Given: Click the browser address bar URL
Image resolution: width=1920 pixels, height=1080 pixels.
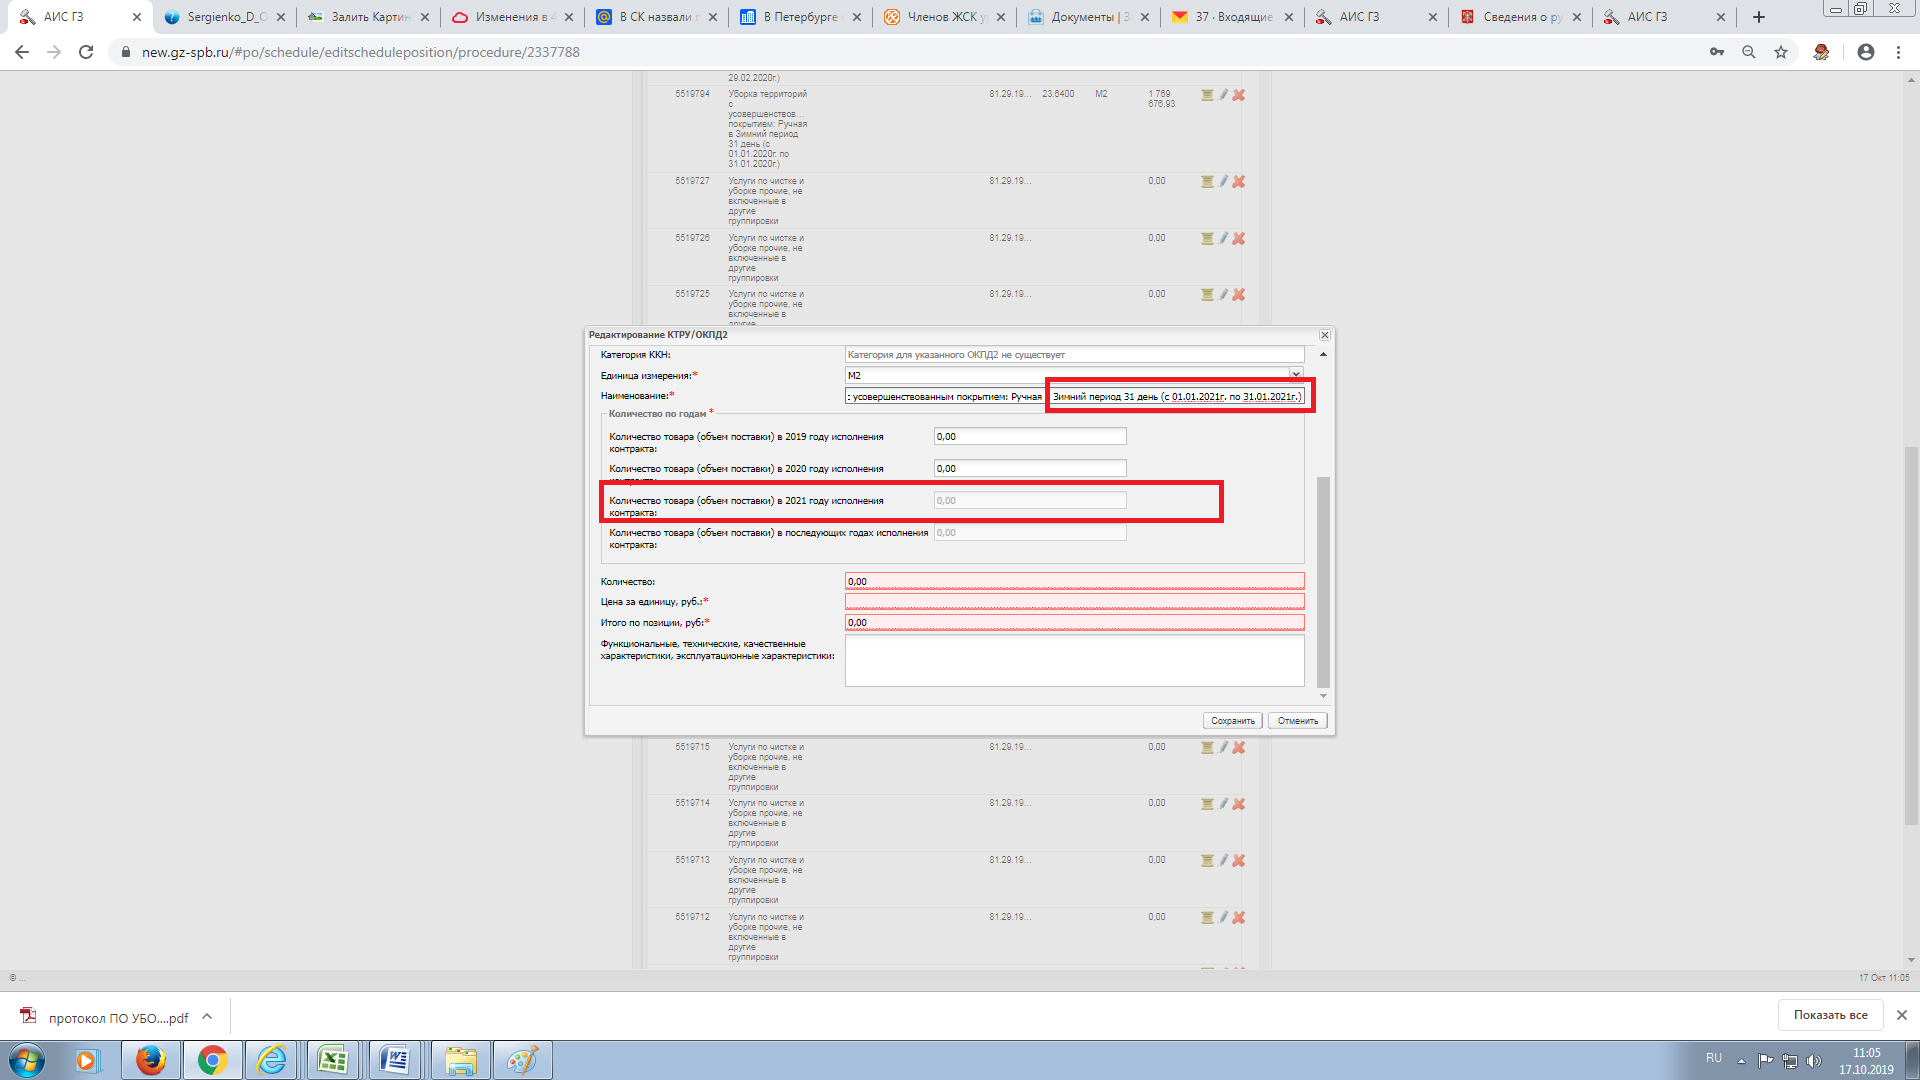Looking at the screenshot, I should click(360, 52).
